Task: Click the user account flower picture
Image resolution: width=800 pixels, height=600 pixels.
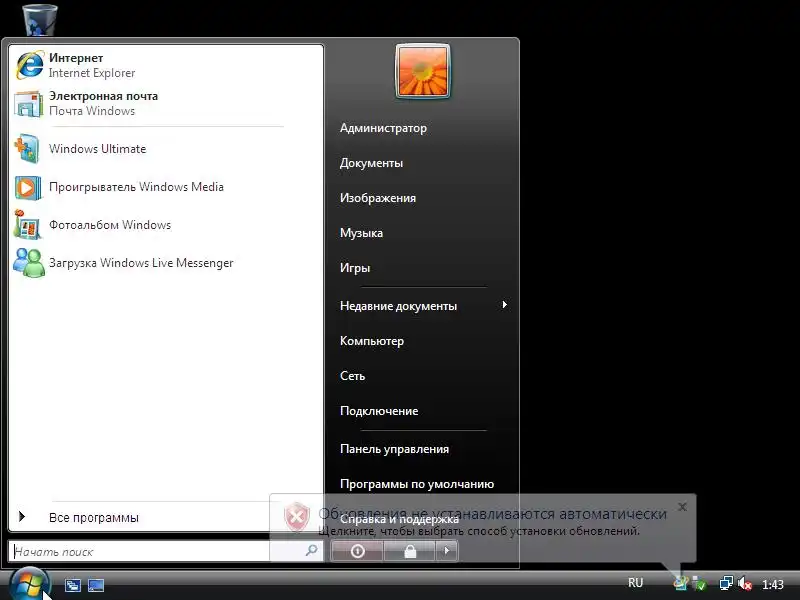Action: tap(423, 71)
